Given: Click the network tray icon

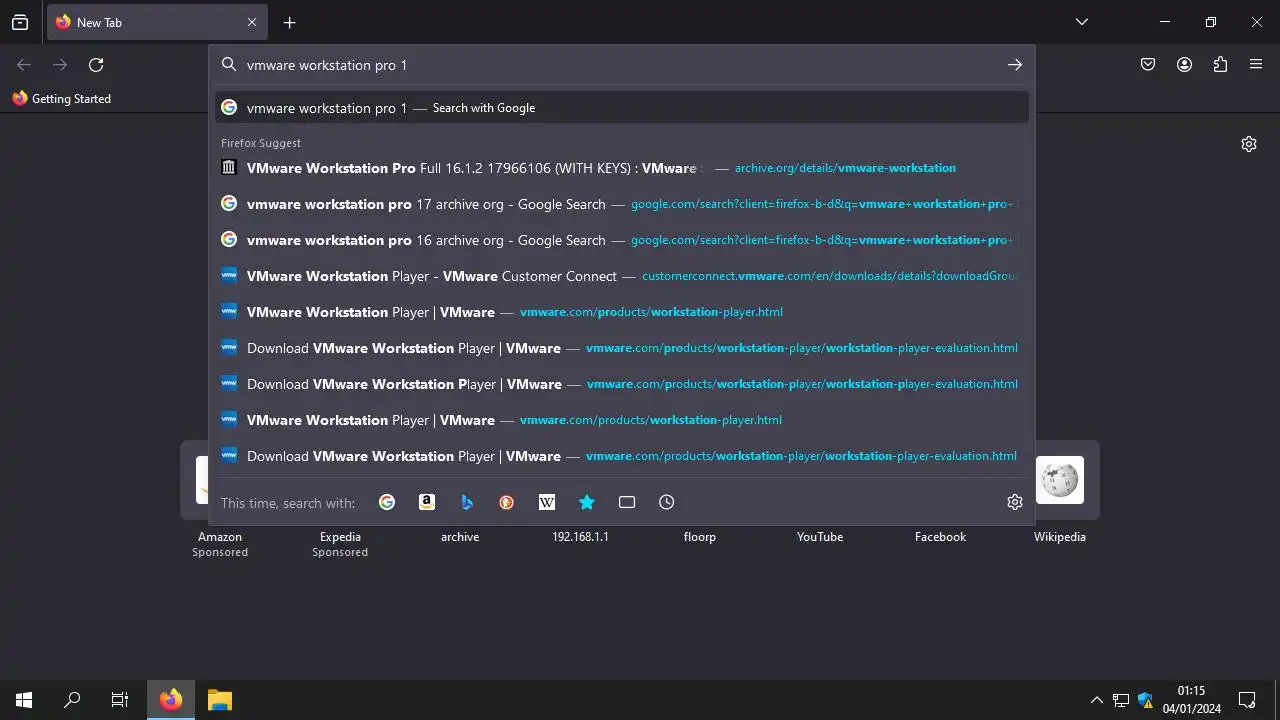Looking at the screenshot, I should [1121, 700].
